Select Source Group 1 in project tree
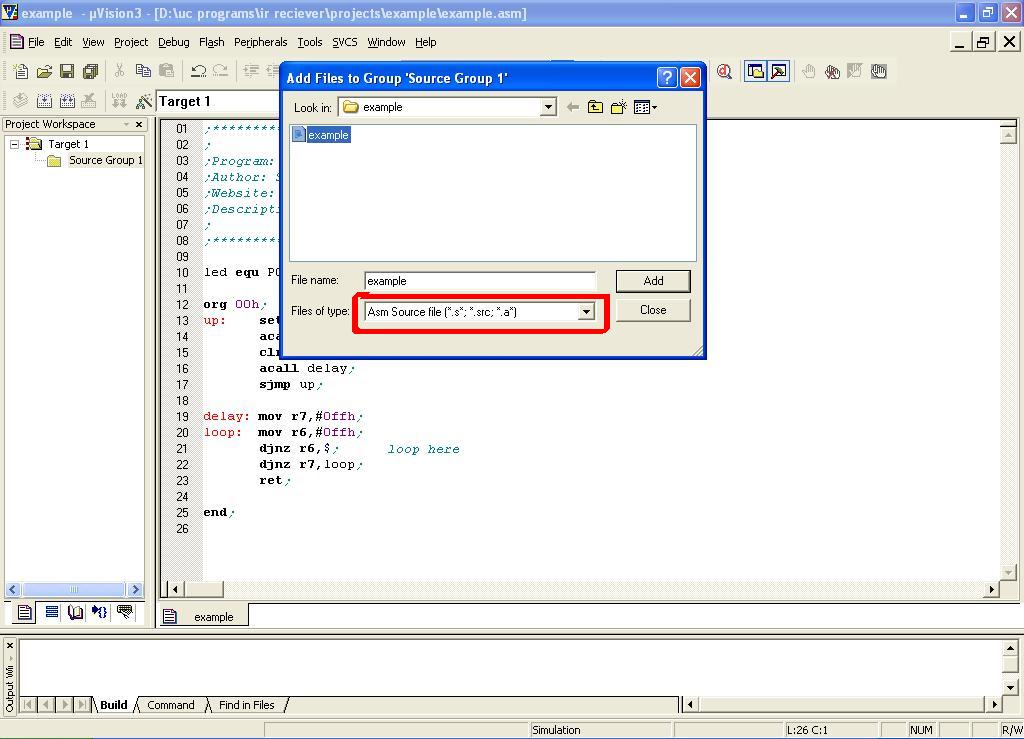This screenshot has width=1024, height=739. click(105, 160)
